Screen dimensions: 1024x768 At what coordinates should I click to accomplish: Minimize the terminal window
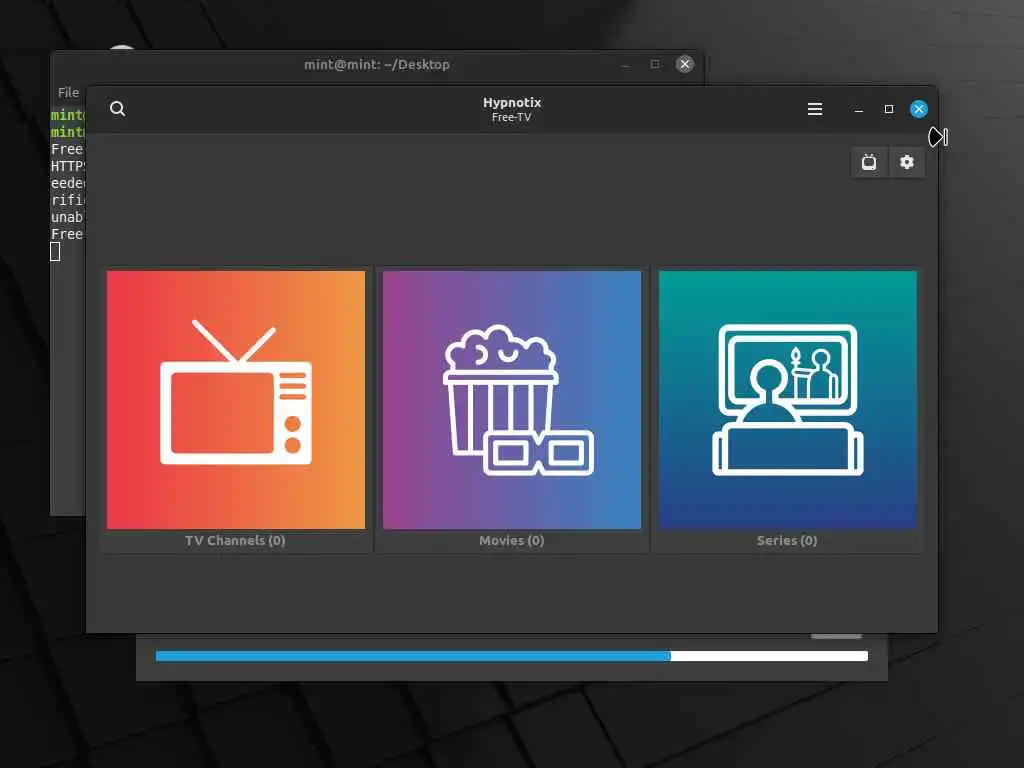(x=625, y=65)
